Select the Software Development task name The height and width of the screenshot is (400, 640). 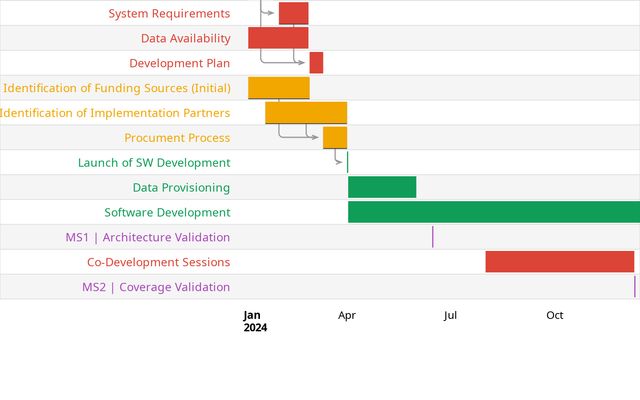pos(167,212)
